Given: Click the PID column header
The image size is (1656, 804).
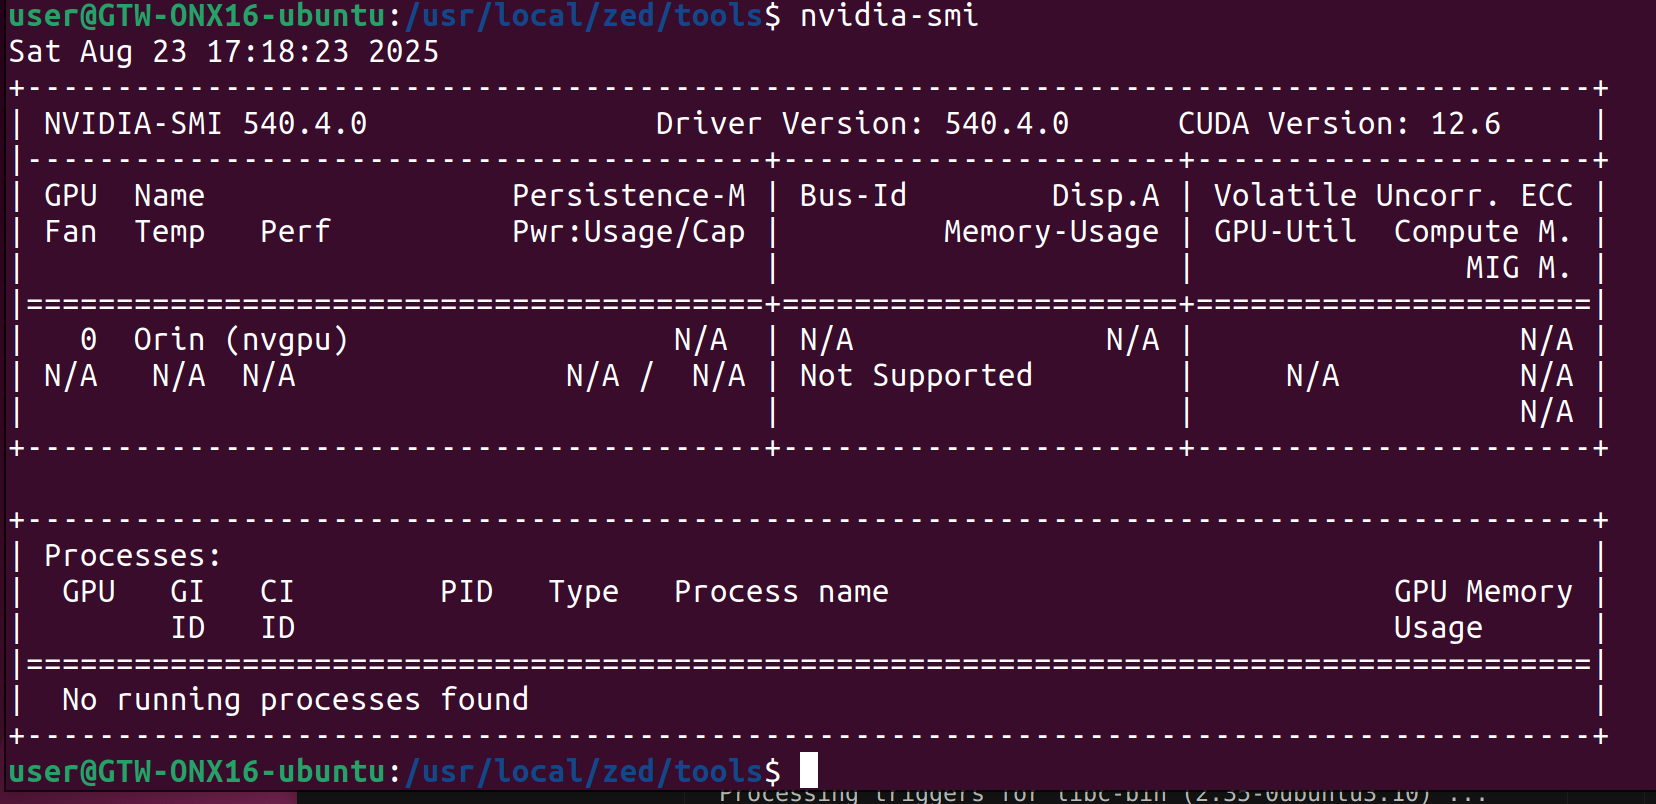Looking at the screenshot, I should point(466,592).
